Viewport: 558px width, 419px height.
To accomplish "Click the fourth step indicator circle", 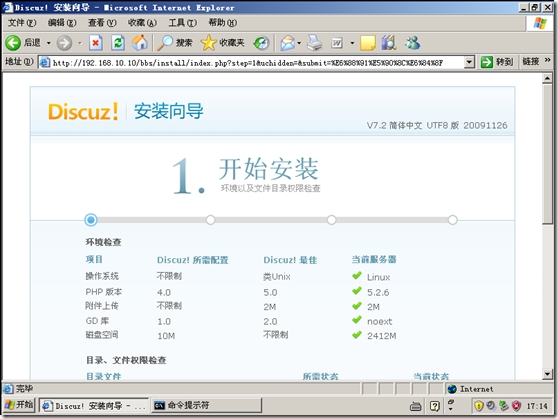I will (453, 220).
